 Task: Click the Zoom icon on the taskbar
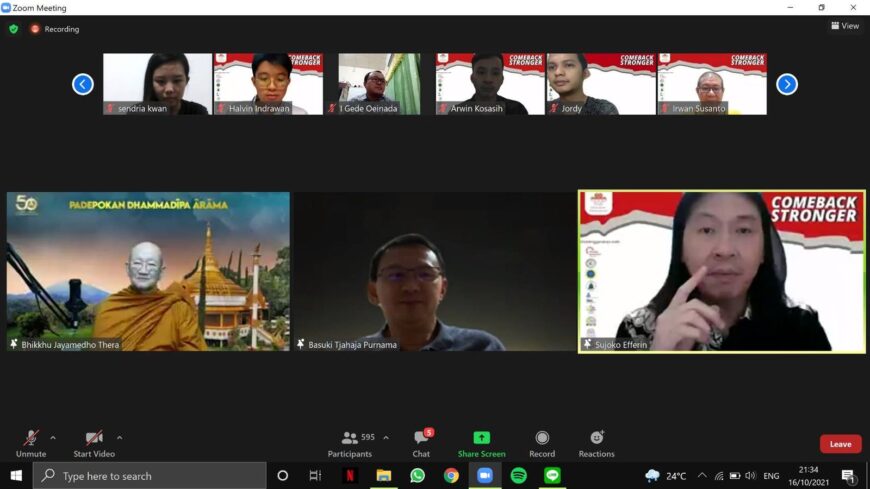pyautogui.click(x=485, y=476)
